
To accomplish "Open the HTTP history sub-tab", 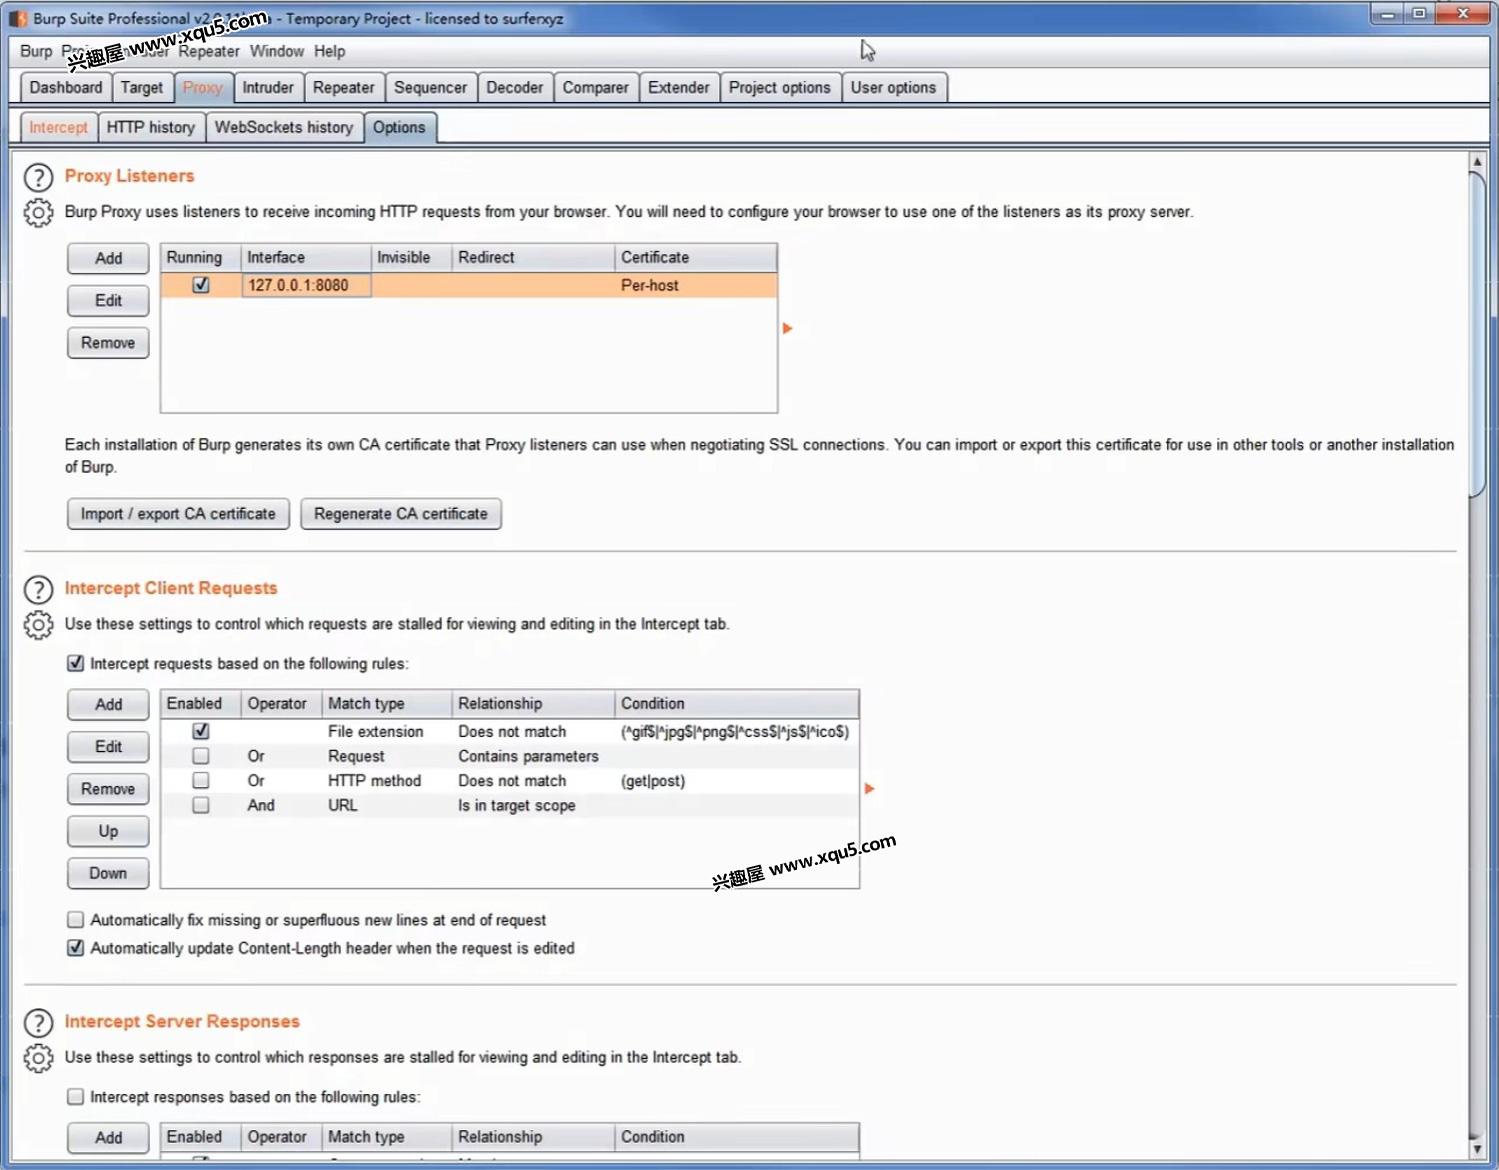I will [151, 127].
